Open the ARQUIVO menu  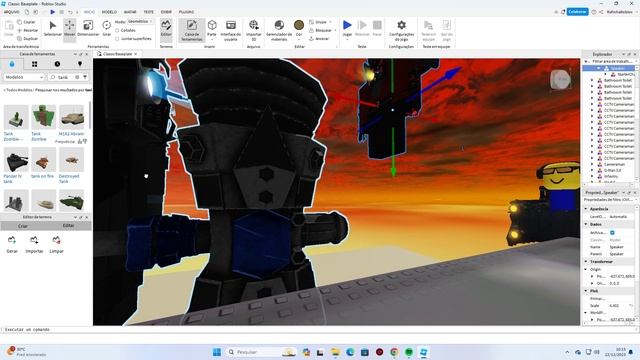(11, 12)
